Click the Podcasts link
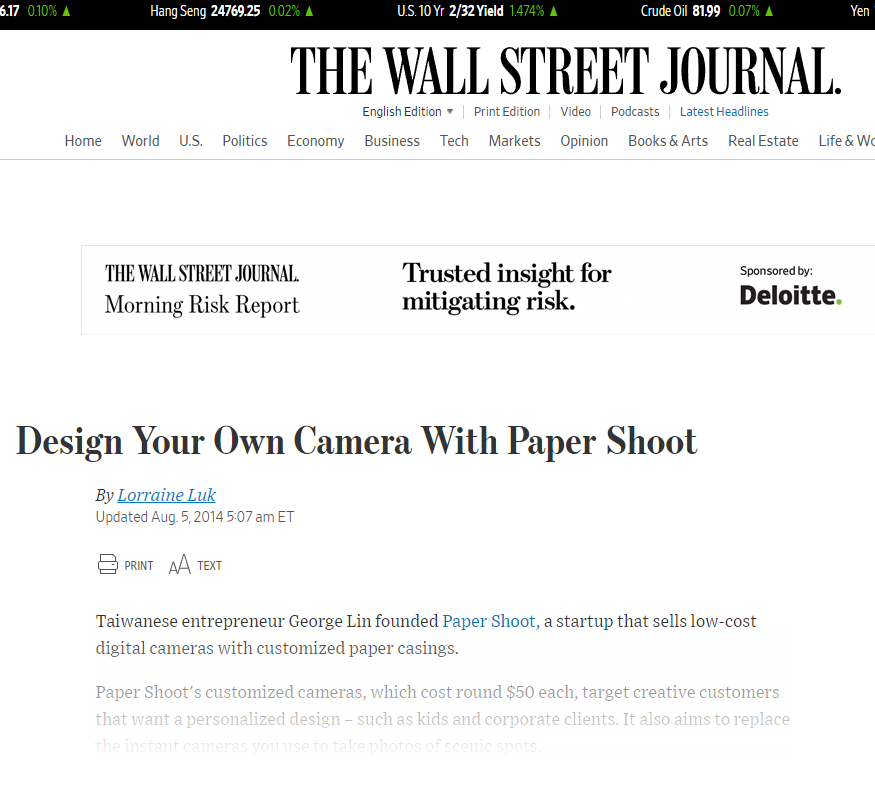 pos(635,111)
